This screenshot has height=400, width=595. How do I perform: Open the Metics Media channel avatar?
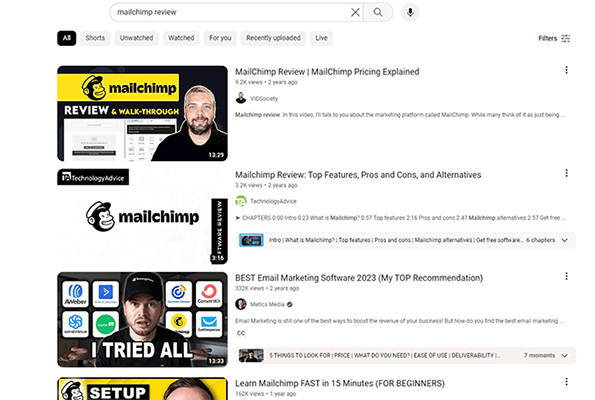(x=241, y=304)
